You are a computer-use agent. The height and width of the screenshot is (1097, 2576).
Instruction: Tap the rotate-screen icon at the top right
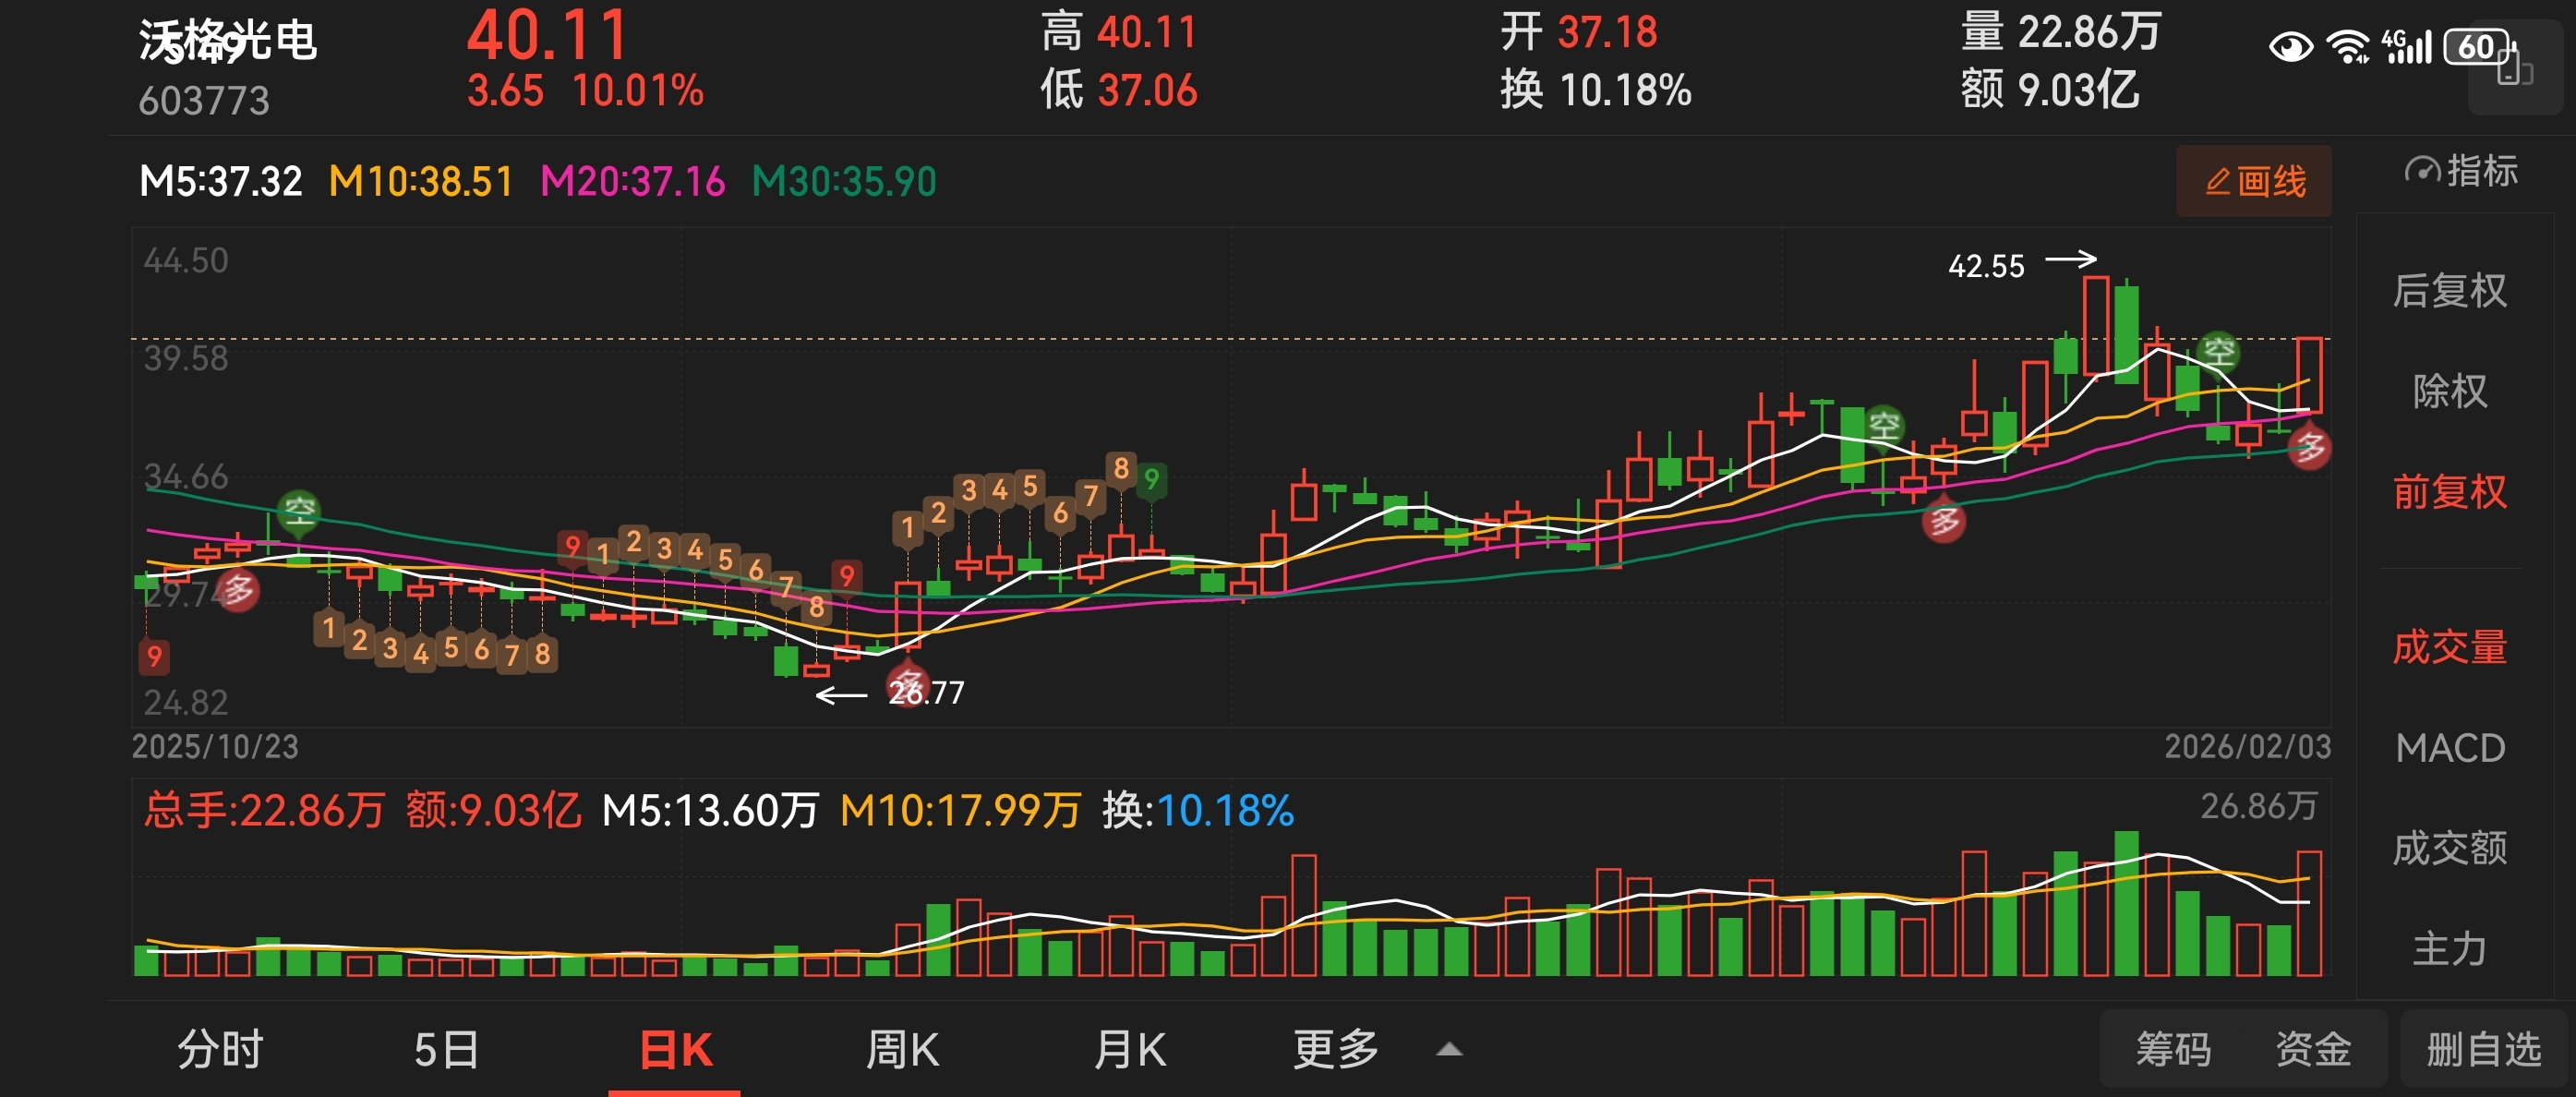(2514, 70)
